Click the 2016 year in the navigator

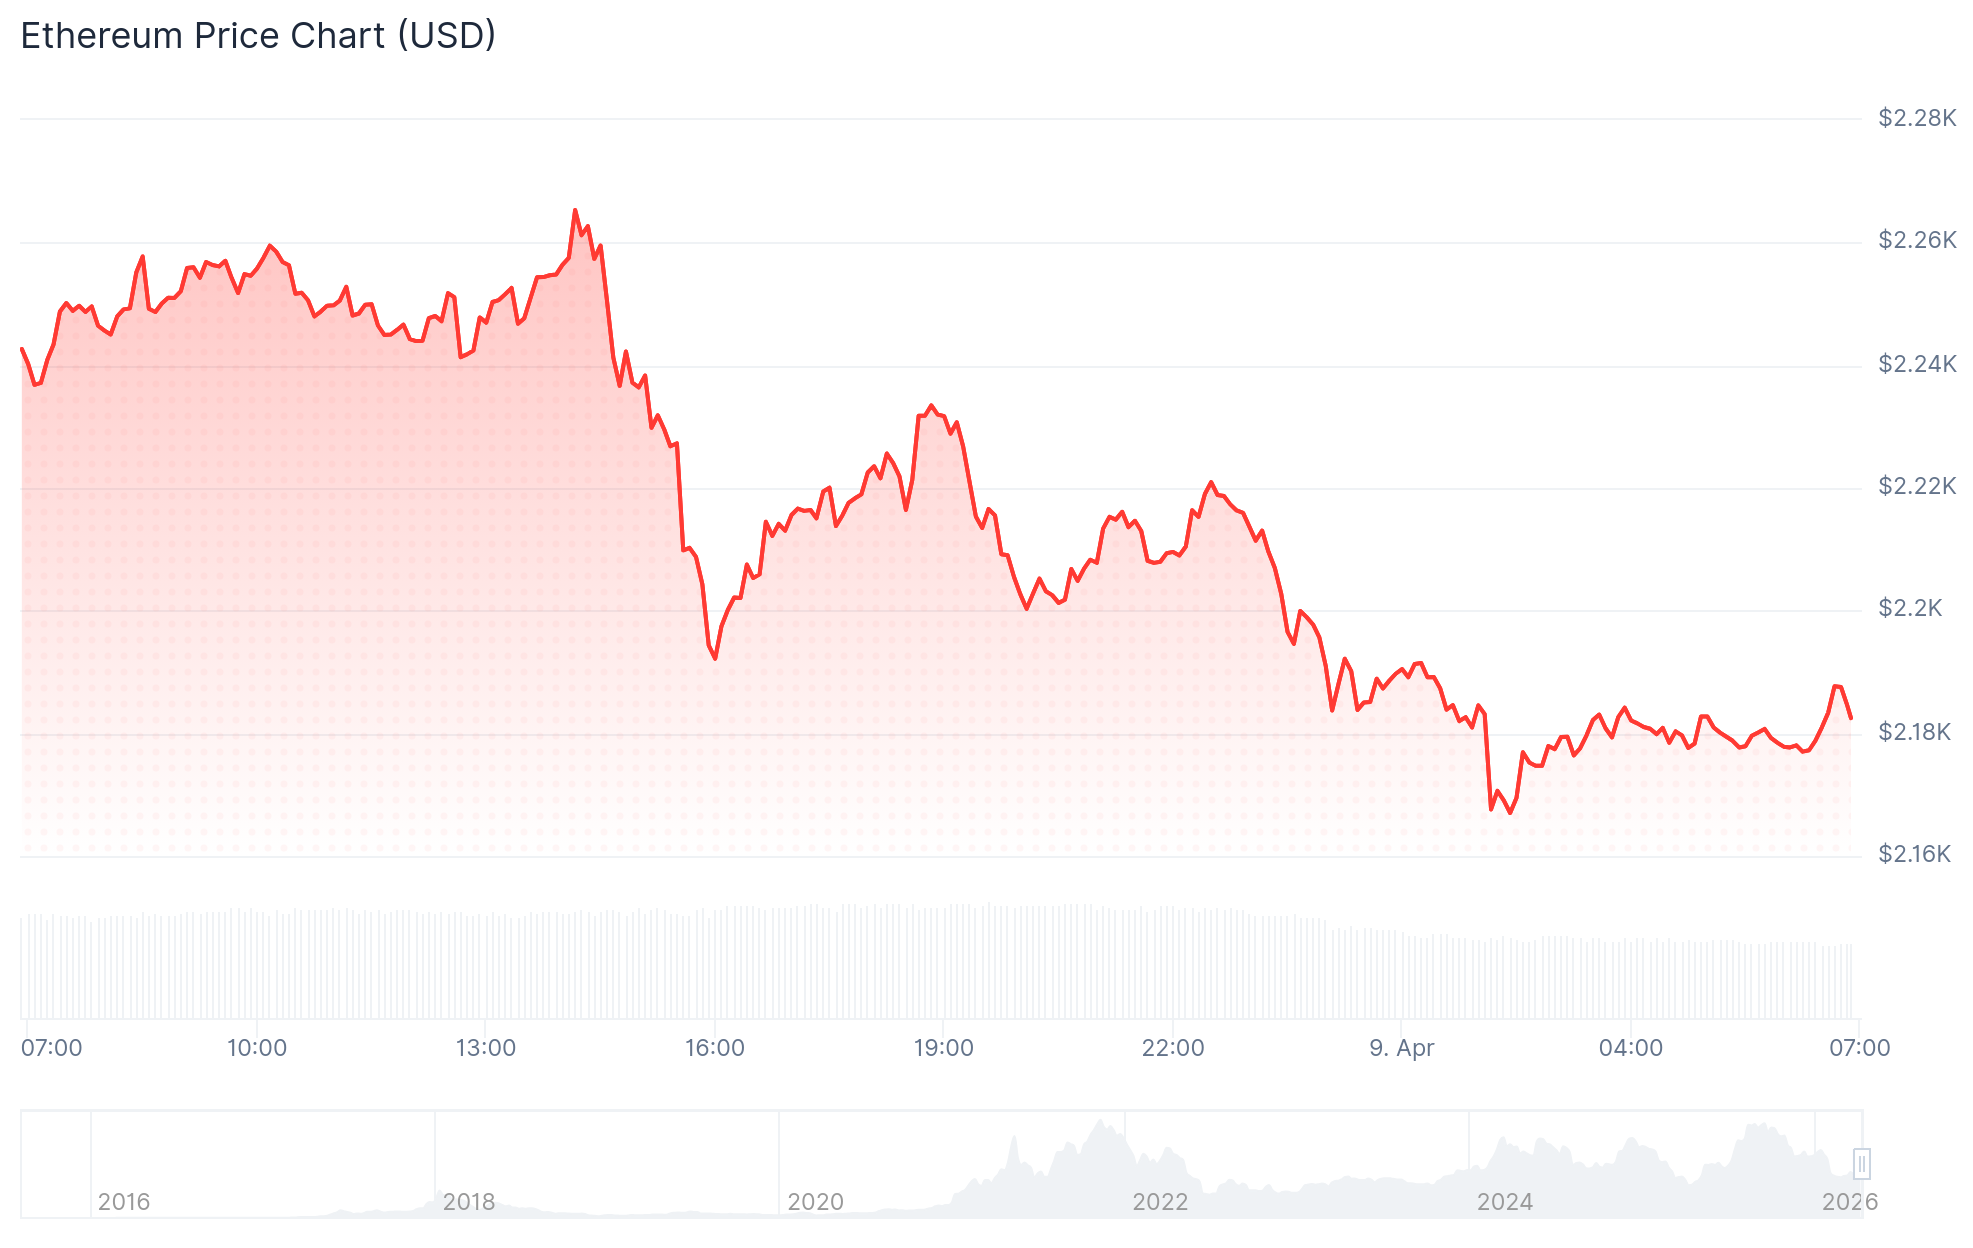coord(124,1201)
